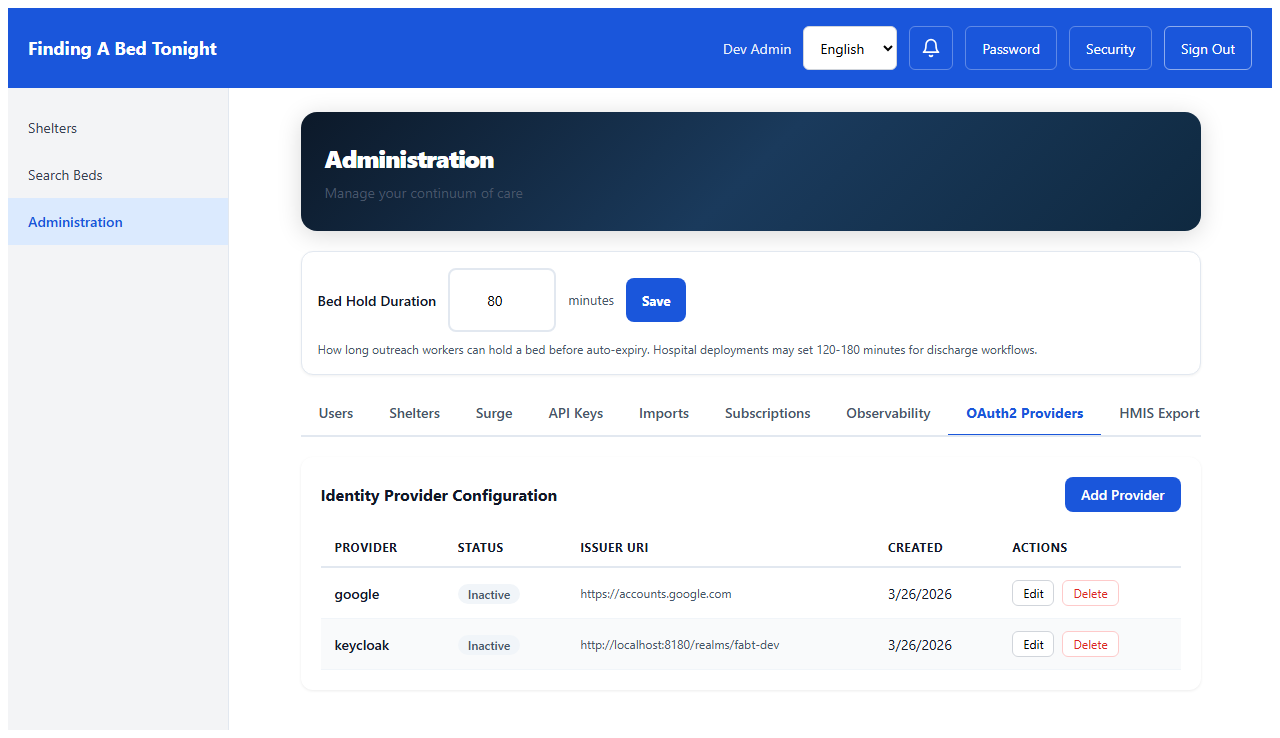The image size is (1280, 738).
Task: Click the Add Provider button
Action: [x=1122, y=494]
